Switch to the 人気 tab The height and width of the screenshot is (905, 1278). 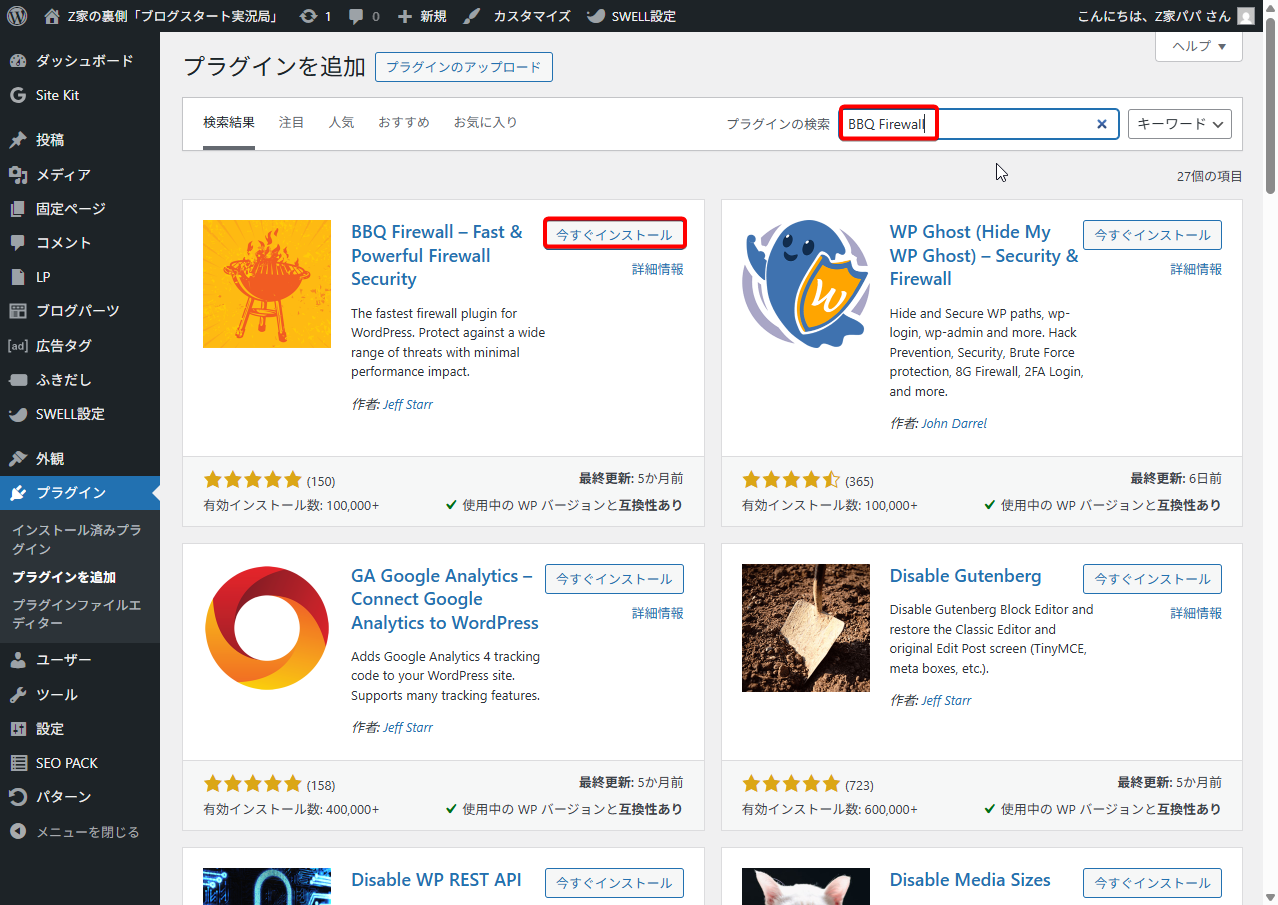[x=342, y=123]
